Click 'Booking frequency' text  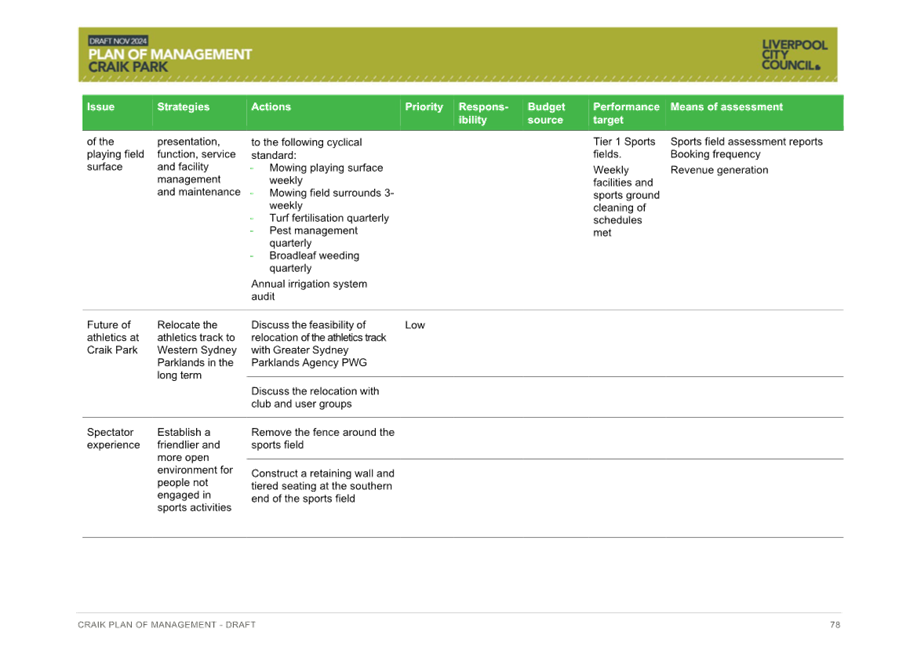(x=715, y=154)
